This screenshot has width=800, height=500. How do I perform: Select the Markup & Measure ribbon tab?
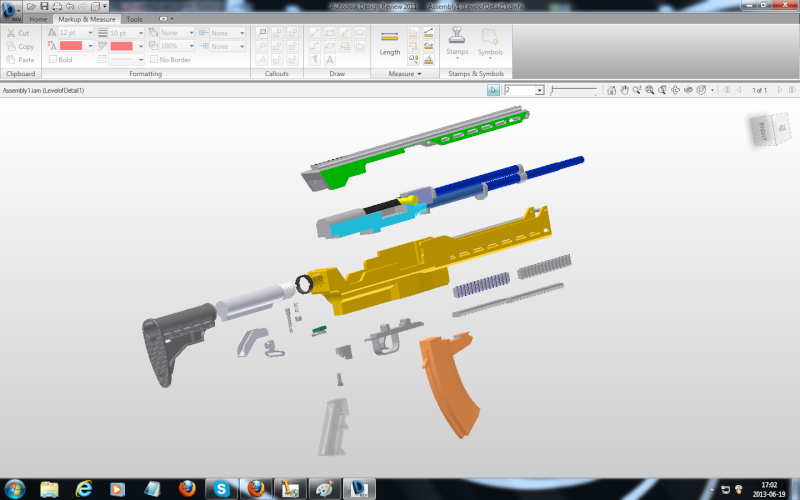[x=87, y=19]
